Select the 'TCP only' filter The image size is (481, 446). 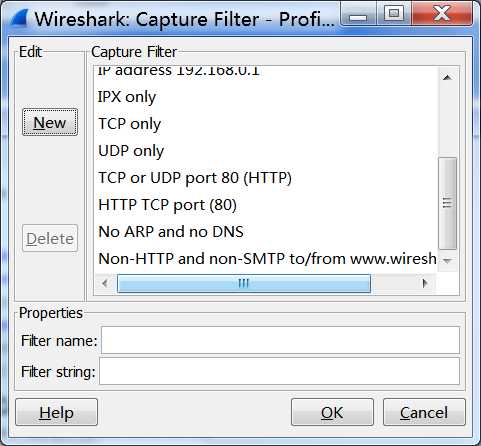point(267,124)
